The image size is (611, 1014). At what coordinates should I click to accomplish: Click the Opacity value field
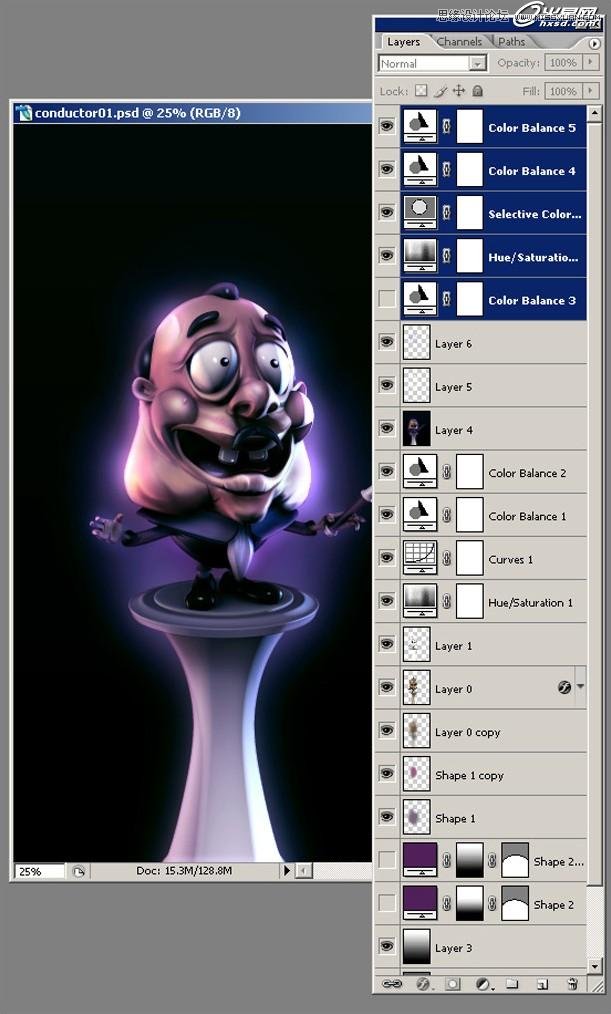(x=564, y=62)
